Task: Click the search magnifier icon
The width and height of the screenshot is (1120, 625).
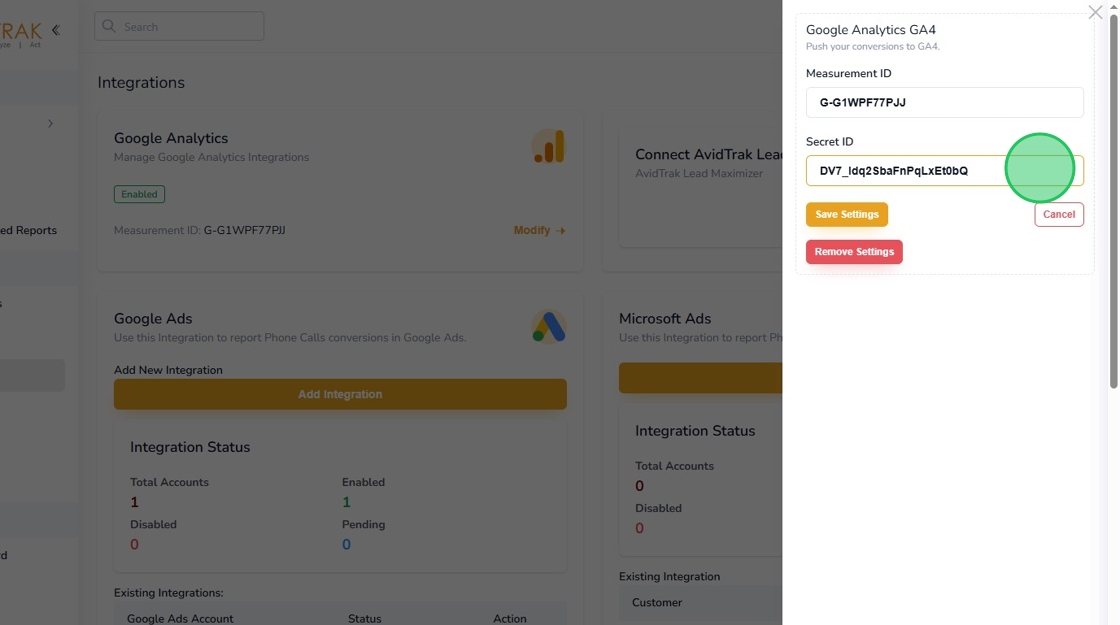Action: [109, 26]
